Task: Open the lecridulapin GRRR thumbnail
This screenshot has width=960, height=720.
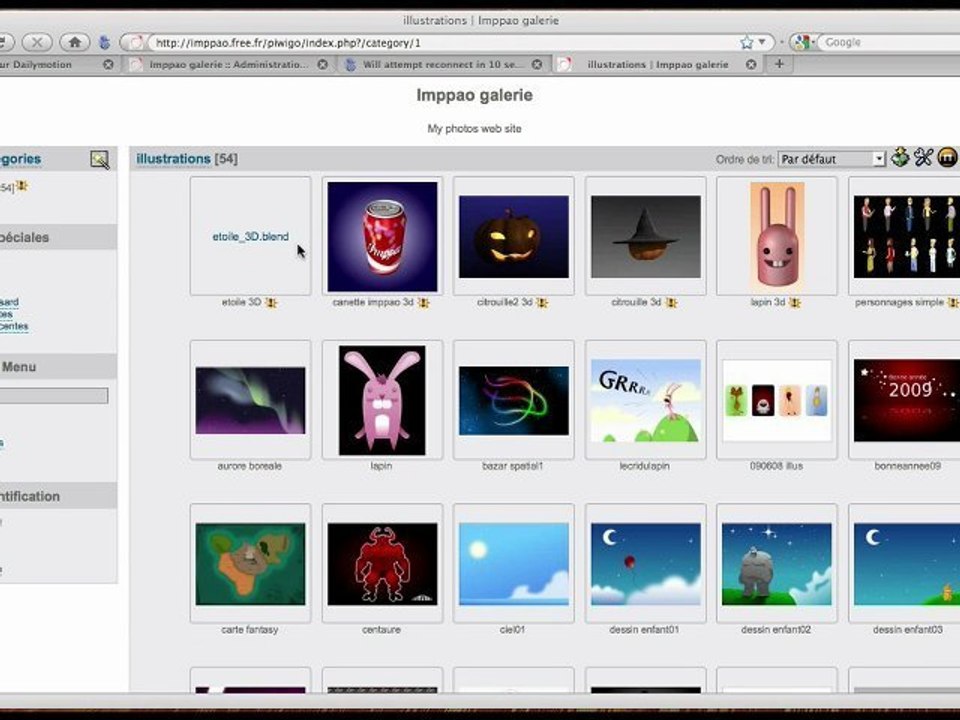Action: pos(646,400)
